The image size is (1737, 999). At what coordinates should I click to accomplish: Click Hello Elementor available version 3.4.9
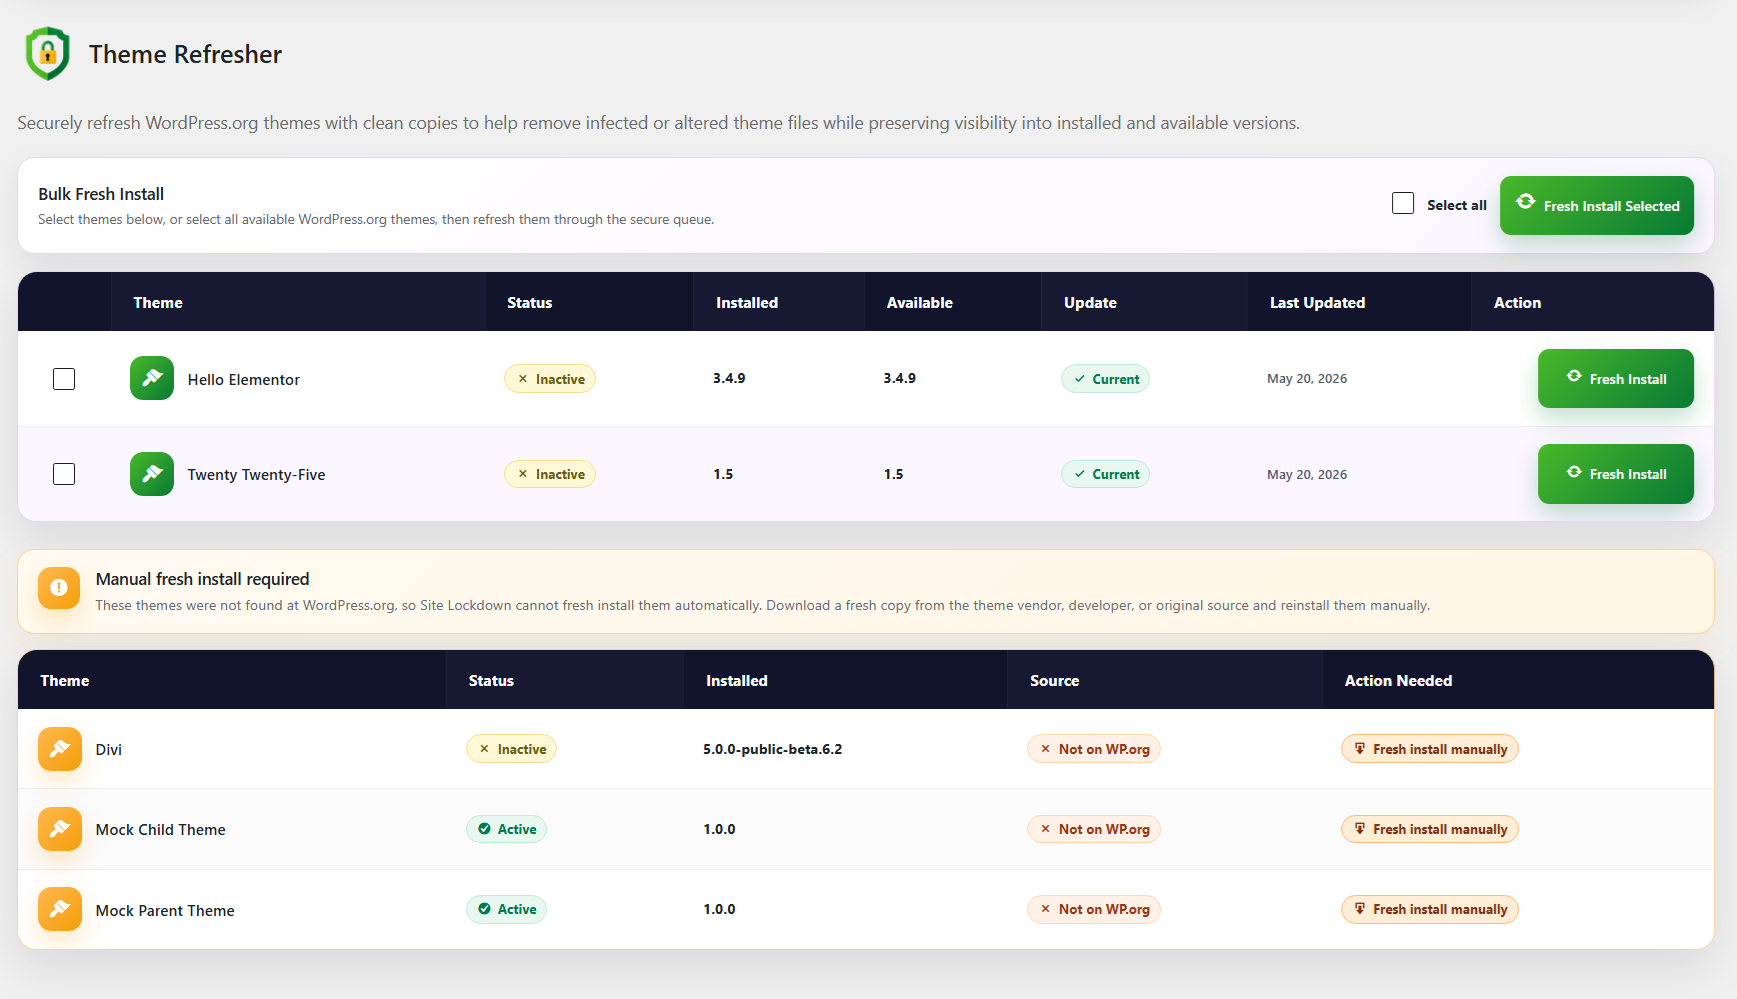click(900, 378)
